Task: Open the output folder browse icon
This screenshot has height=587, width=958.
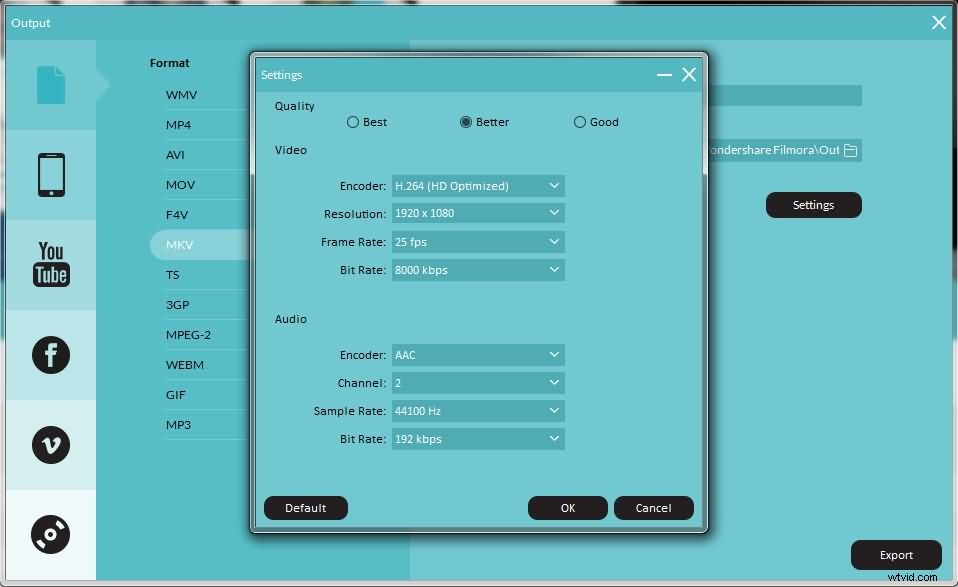Action: 851,150
